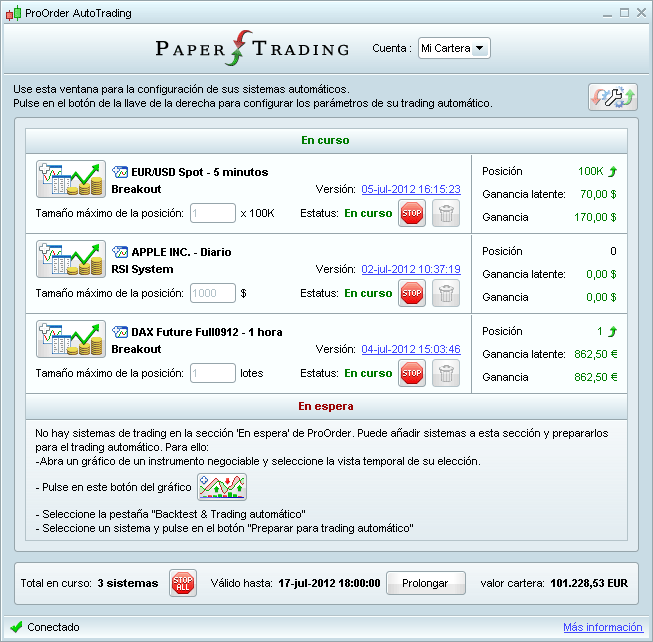Image resolution: width=653 pixels, height=642 pixels.
Task: Click the RSI System strategy name
Action: (x=142, y=269)
